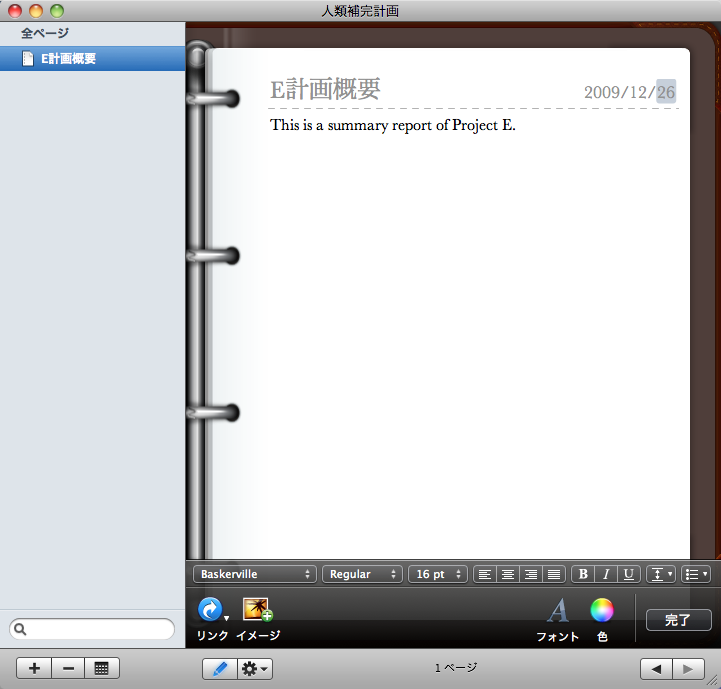Remove page with the minus button
The image size is (721, 689).
[68, 668]
